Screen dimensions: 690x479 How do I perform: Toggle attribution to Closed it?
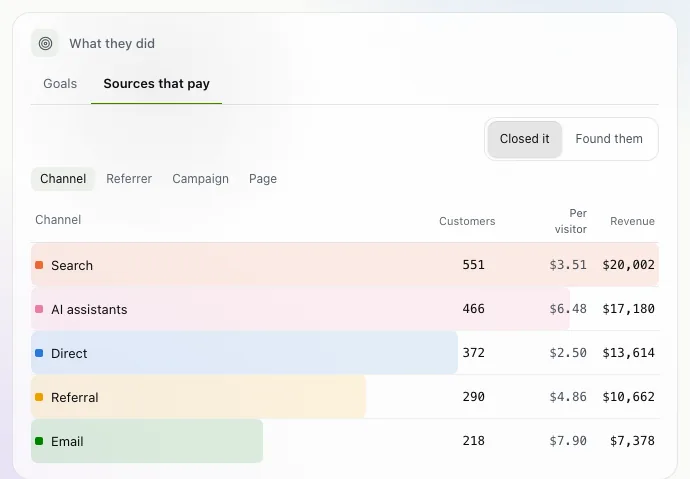click(x=525, y=139)
